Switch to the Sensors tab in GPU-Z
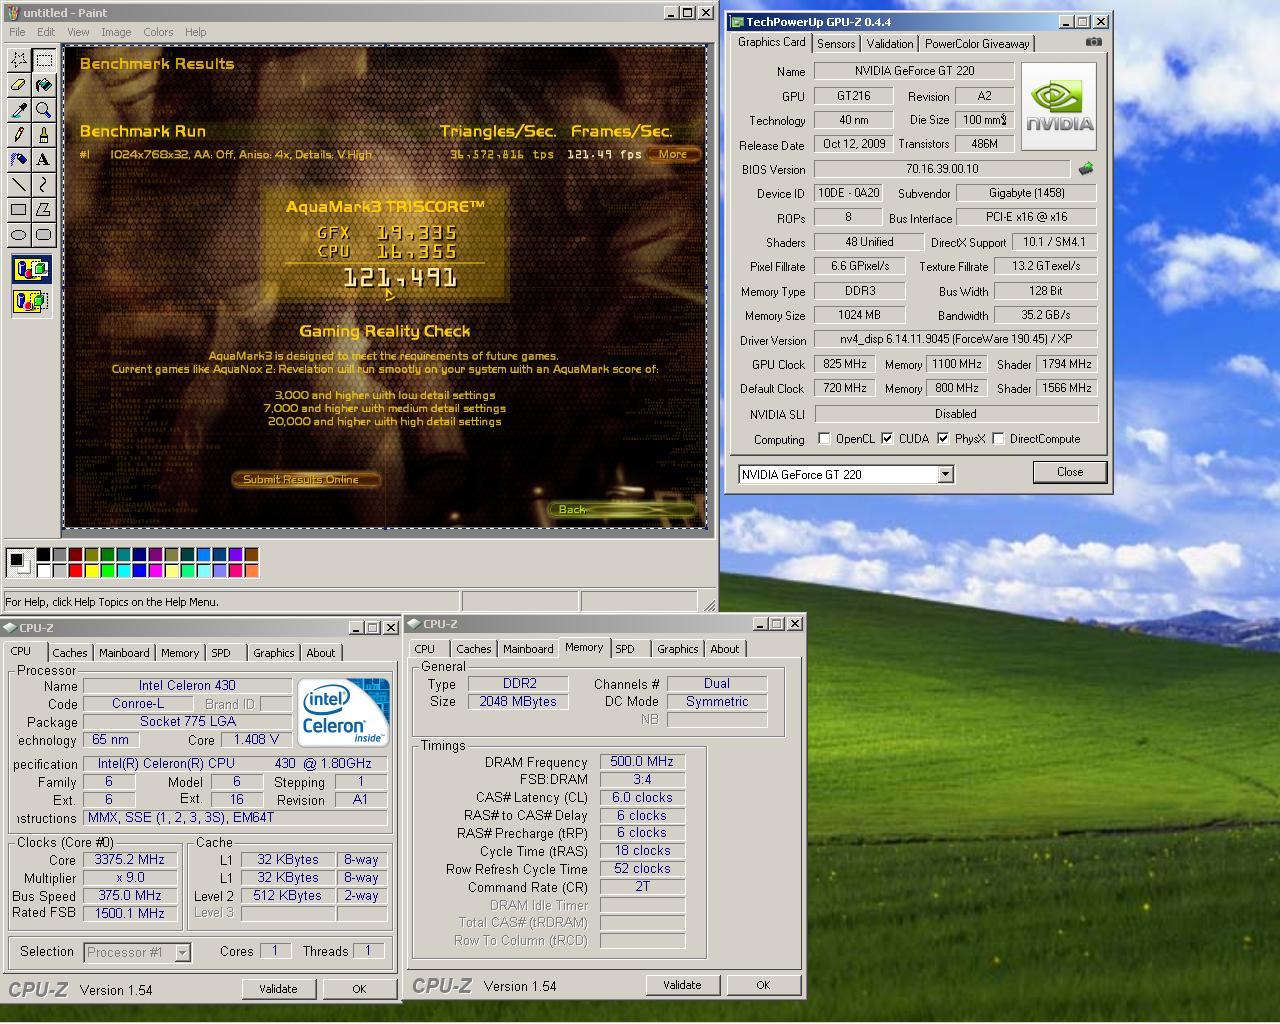The image size is (1280, 1024). point(836,44)
